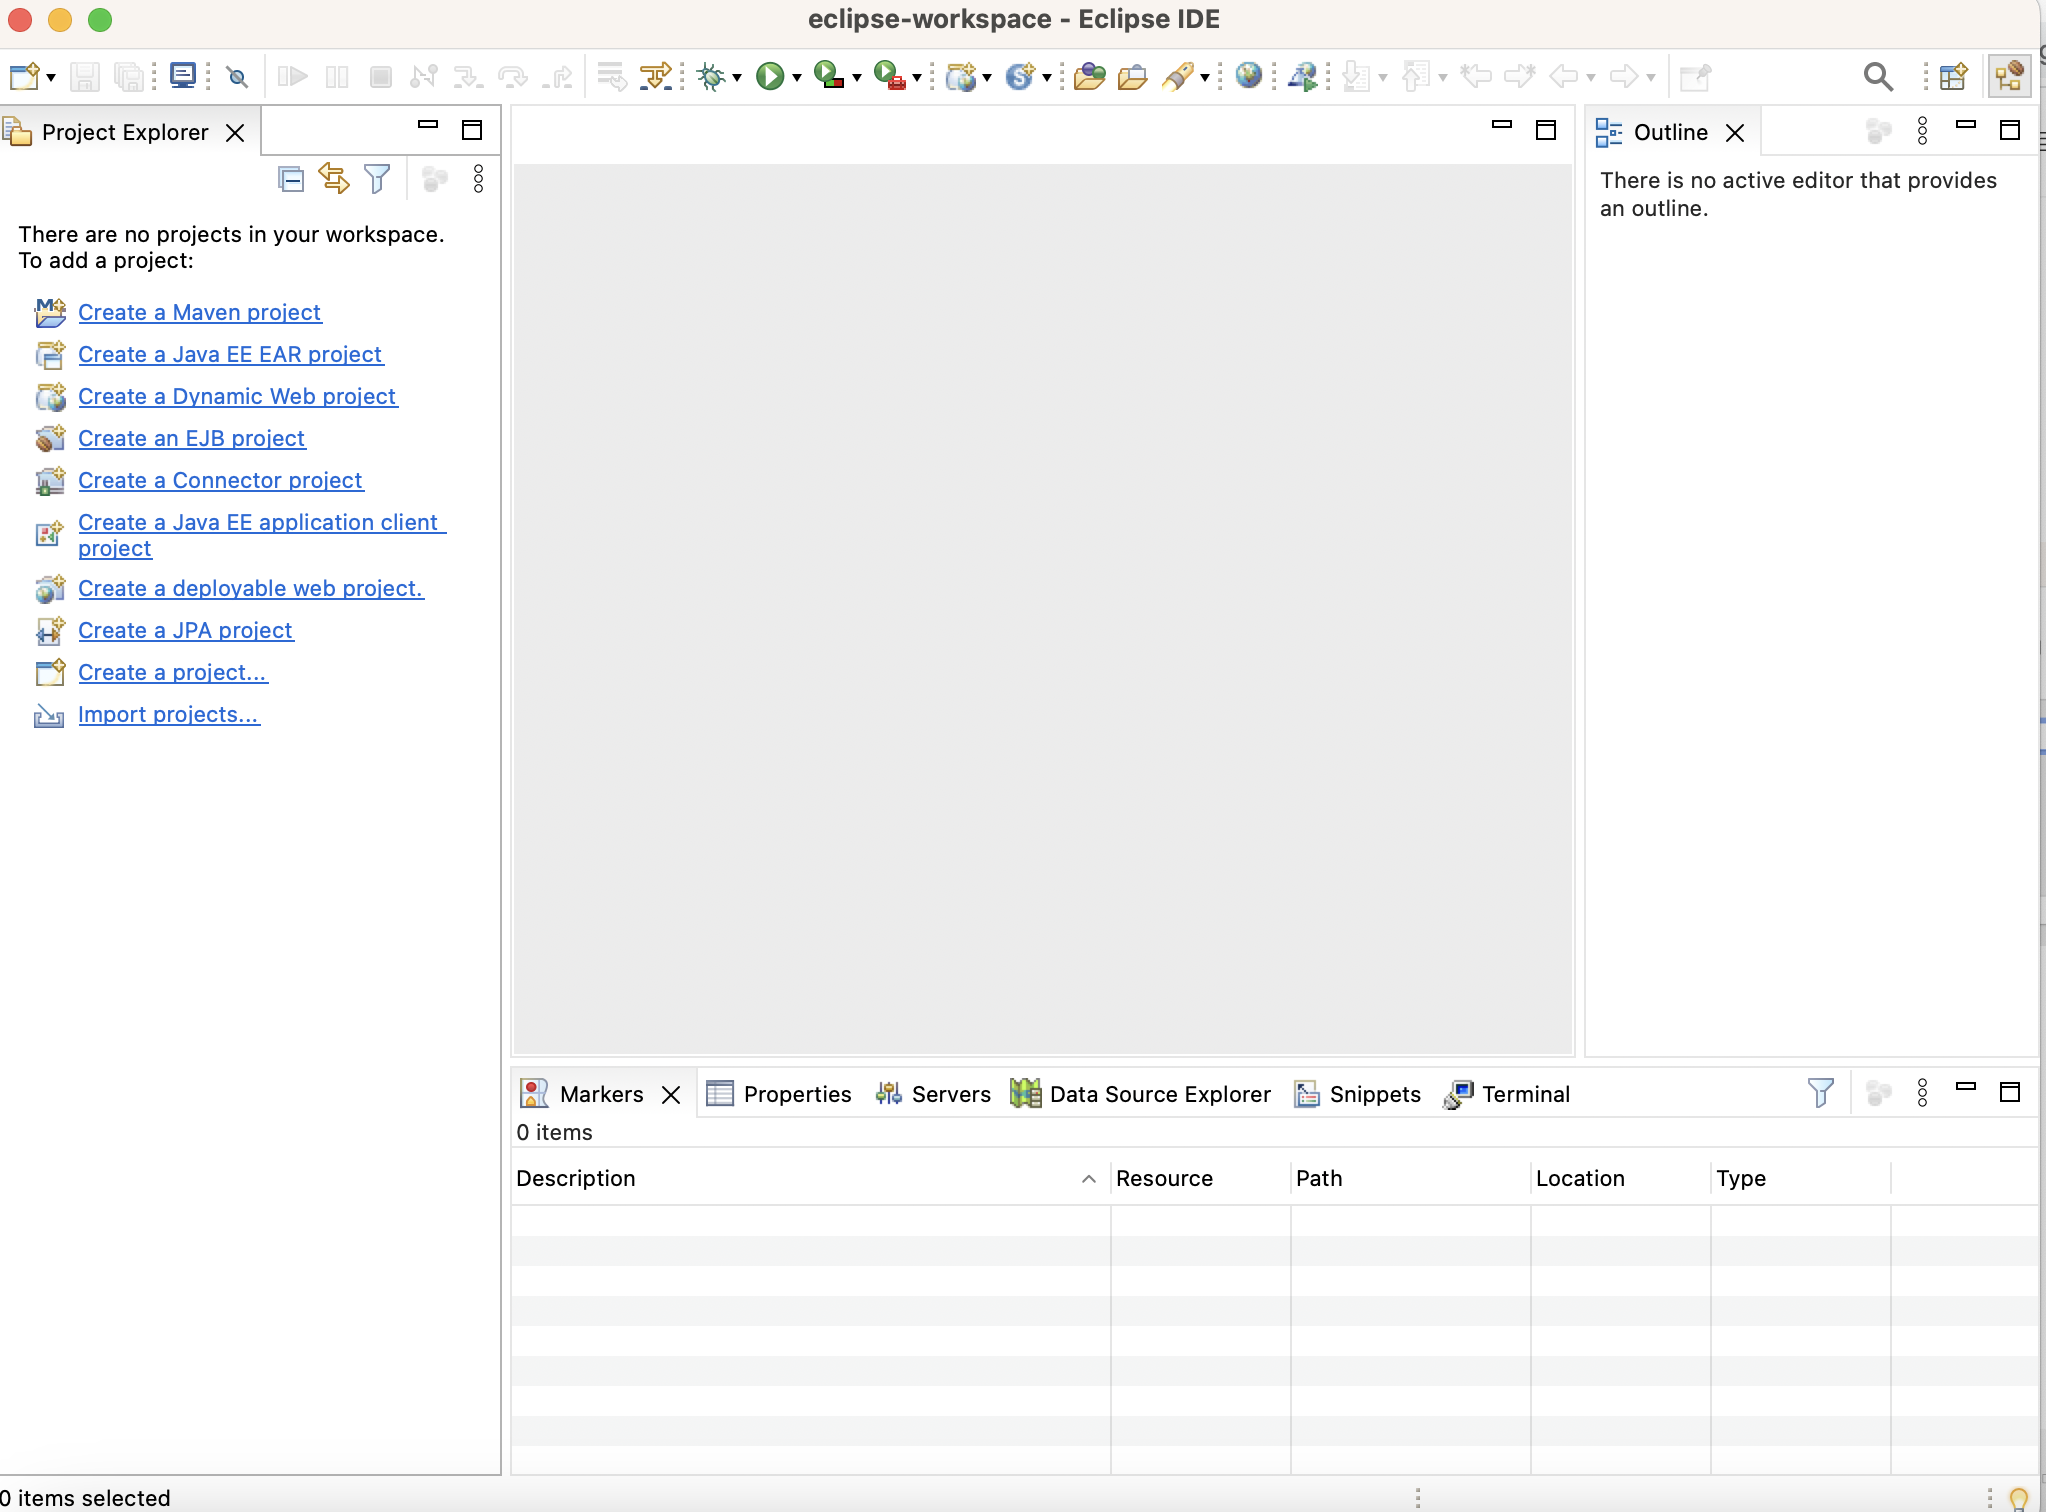Click the Search flashlight toolbar icon

pyautogui.click(x=1179, y=76)
